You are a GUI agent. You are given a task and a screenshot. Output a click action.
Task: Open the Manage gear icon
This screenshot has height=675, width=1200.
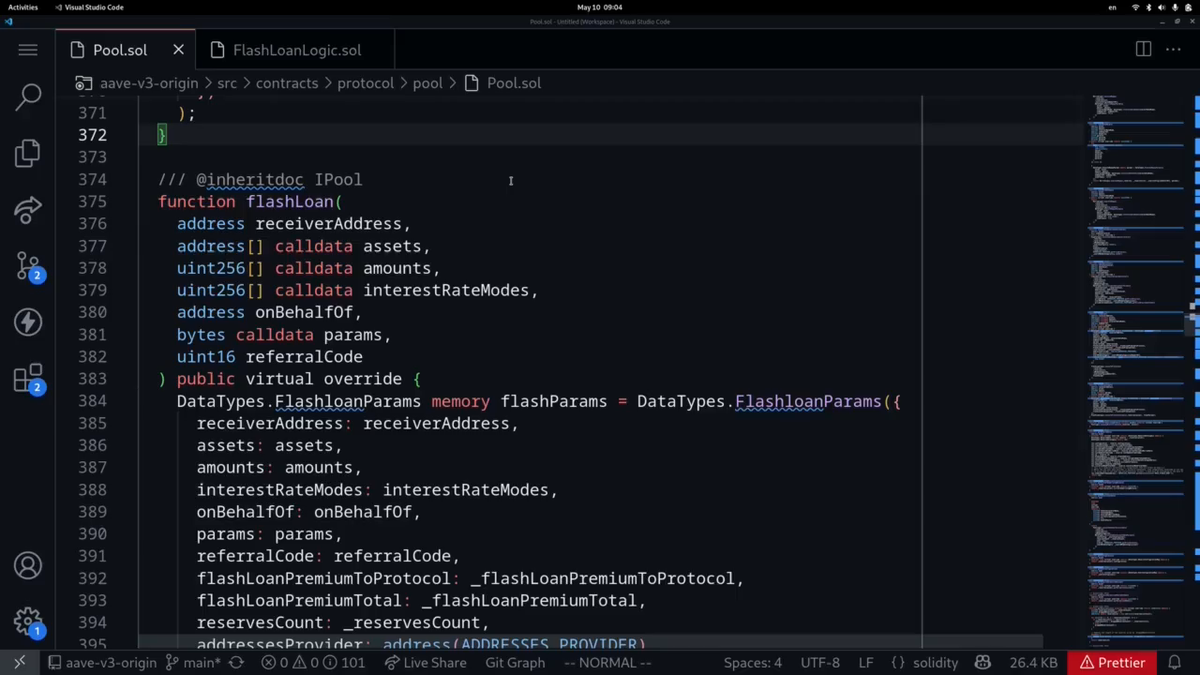click(28, 622)
